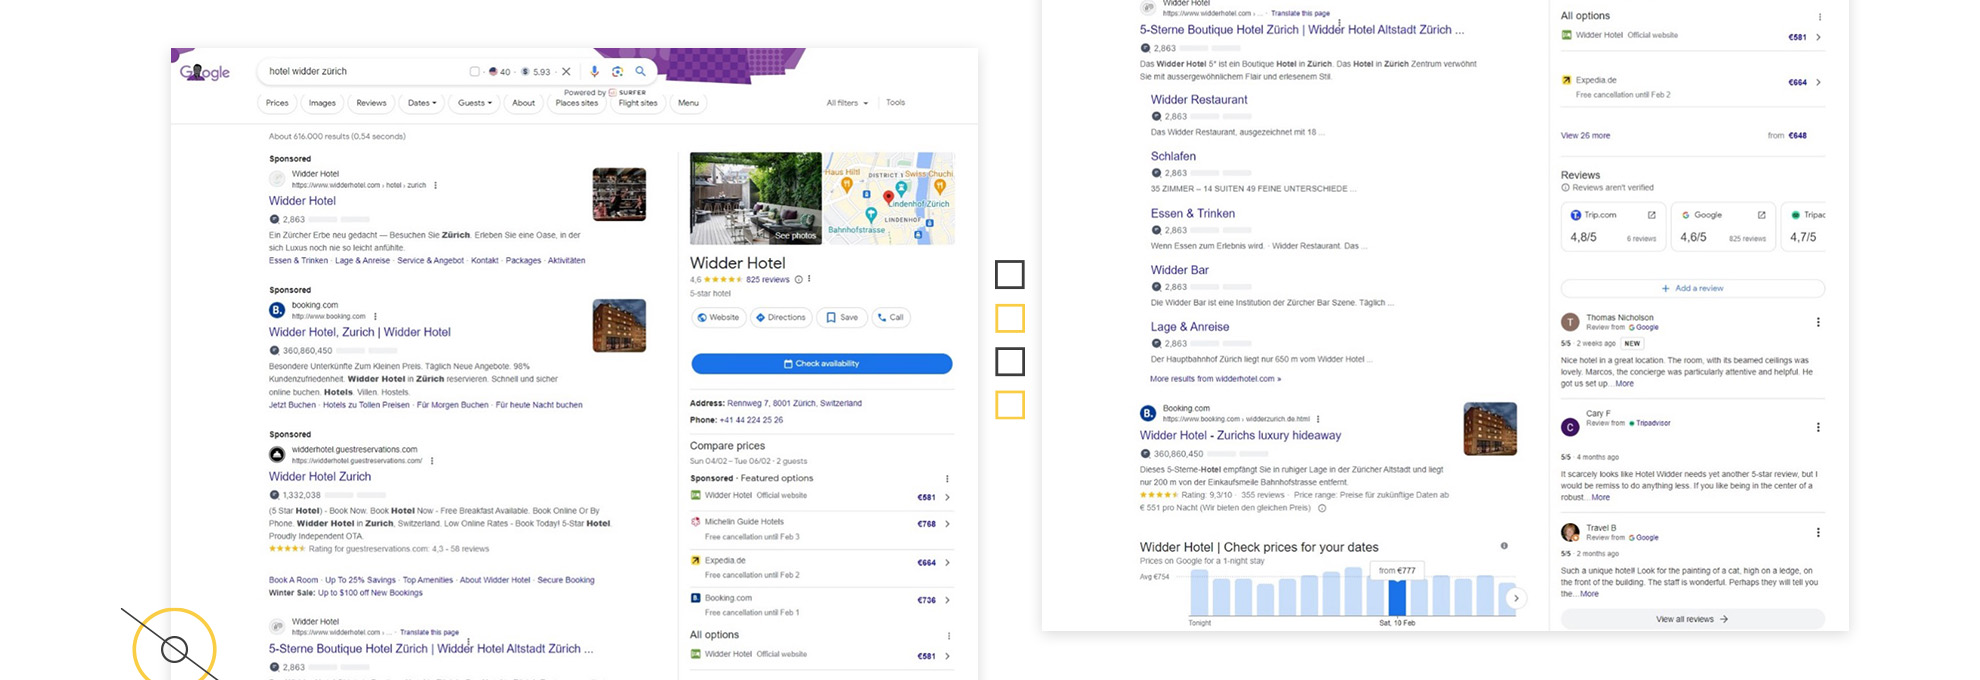The width and height of the screenshot is (1980, 680).
Task: Open the Reviews filter chip under the search bar
Action: point(371,103)
